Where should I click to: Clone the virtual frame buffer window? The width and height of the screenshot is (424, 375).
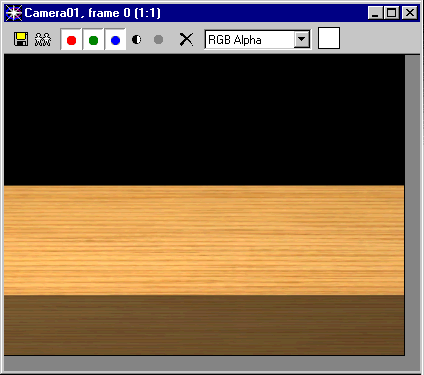[x=43, y=39]
